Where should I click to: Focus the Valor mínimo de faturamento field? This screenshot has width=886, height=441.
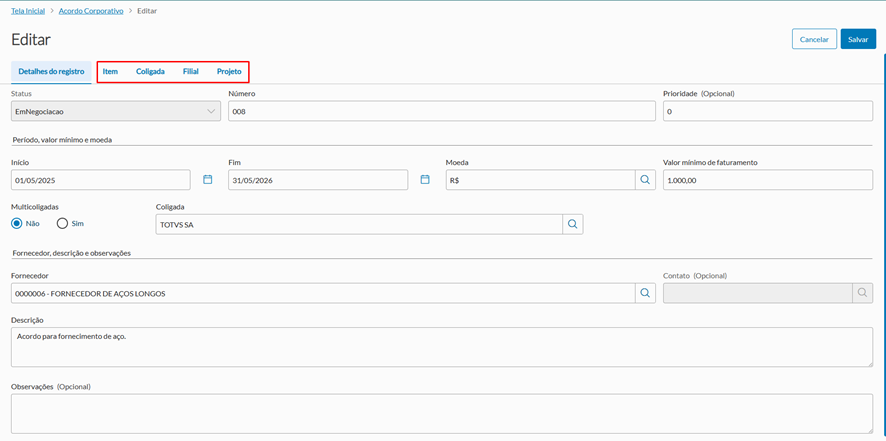click(767, 180)
